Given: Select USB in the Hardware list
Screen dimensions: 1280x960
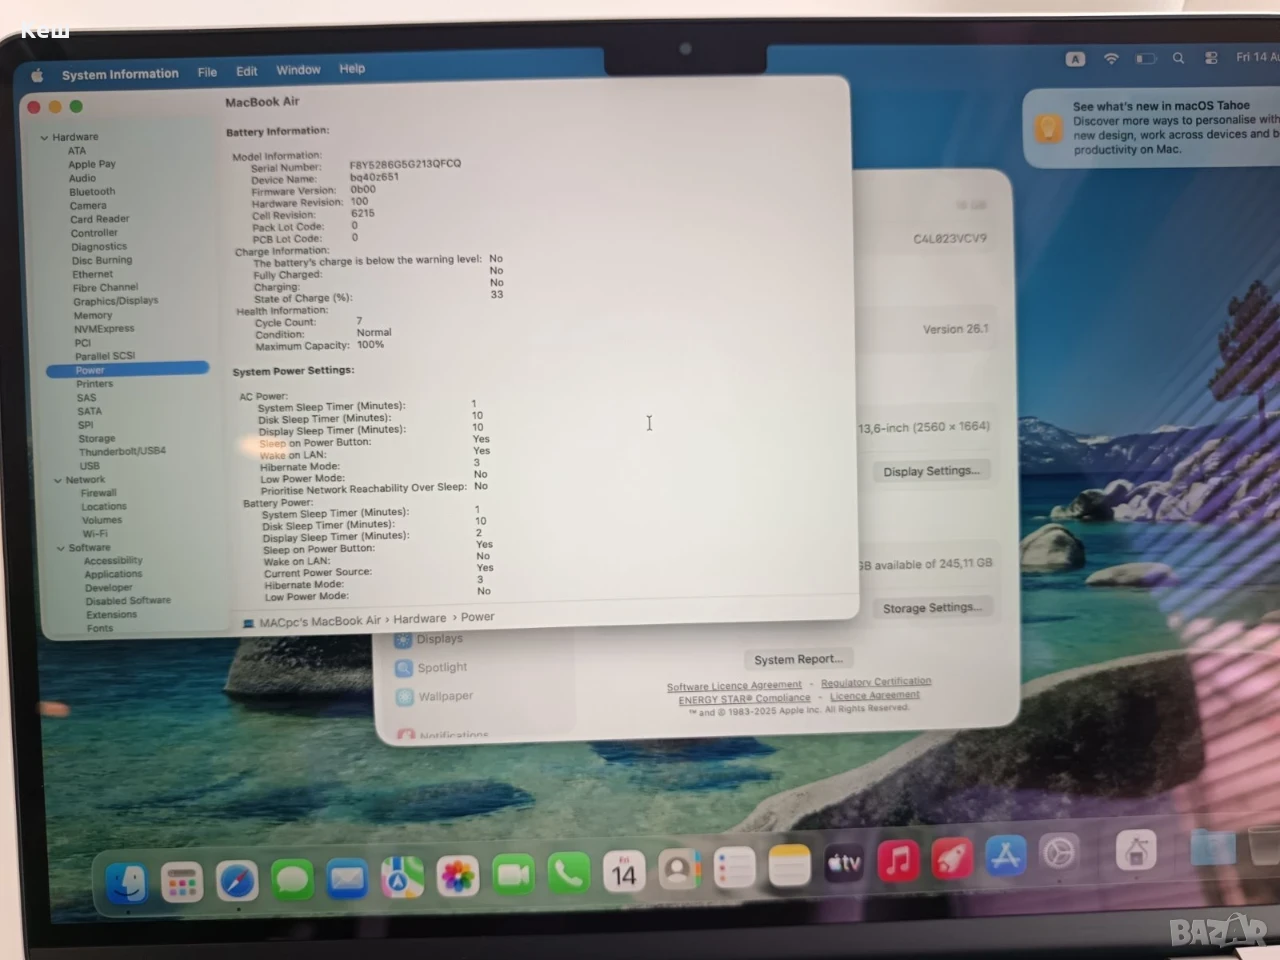Looking at the screenshot, I should (x=90, y=466).
